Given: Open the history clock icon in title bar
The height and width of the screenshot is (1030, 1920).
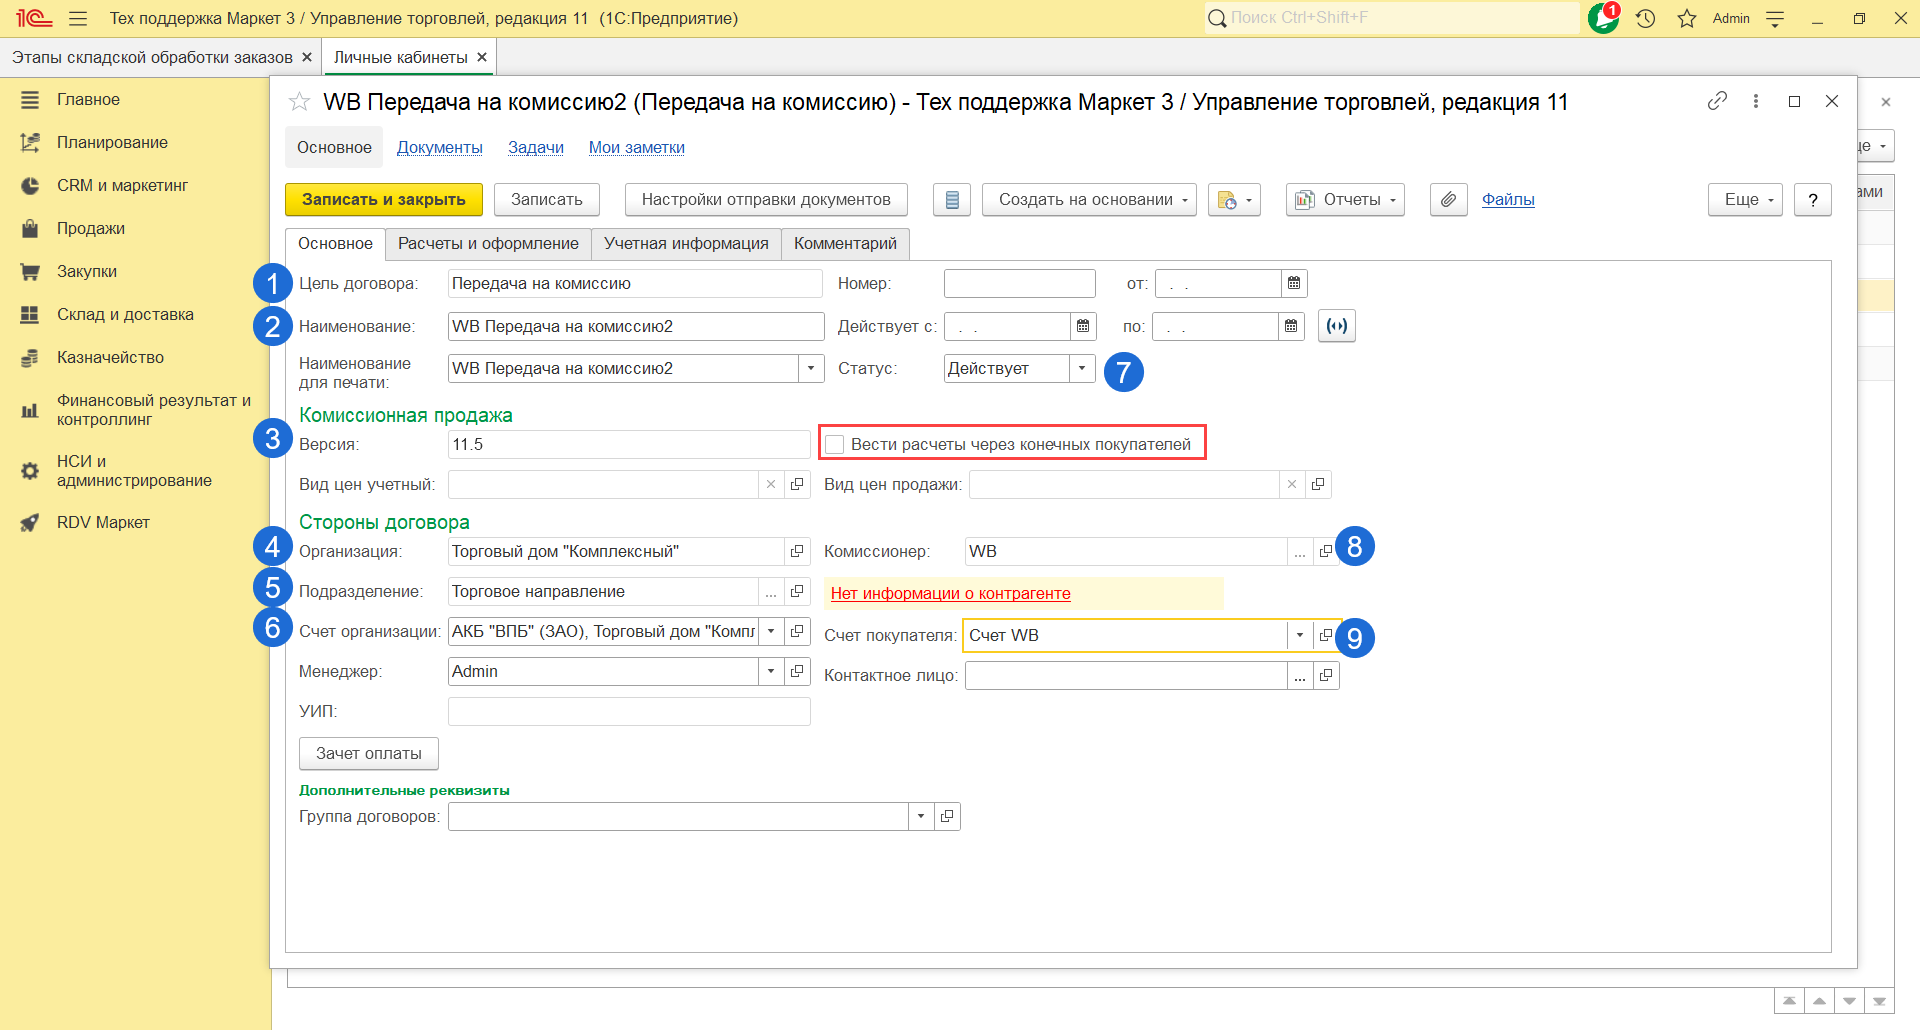Looking at the screenshot, I should tap(1645, 19).
